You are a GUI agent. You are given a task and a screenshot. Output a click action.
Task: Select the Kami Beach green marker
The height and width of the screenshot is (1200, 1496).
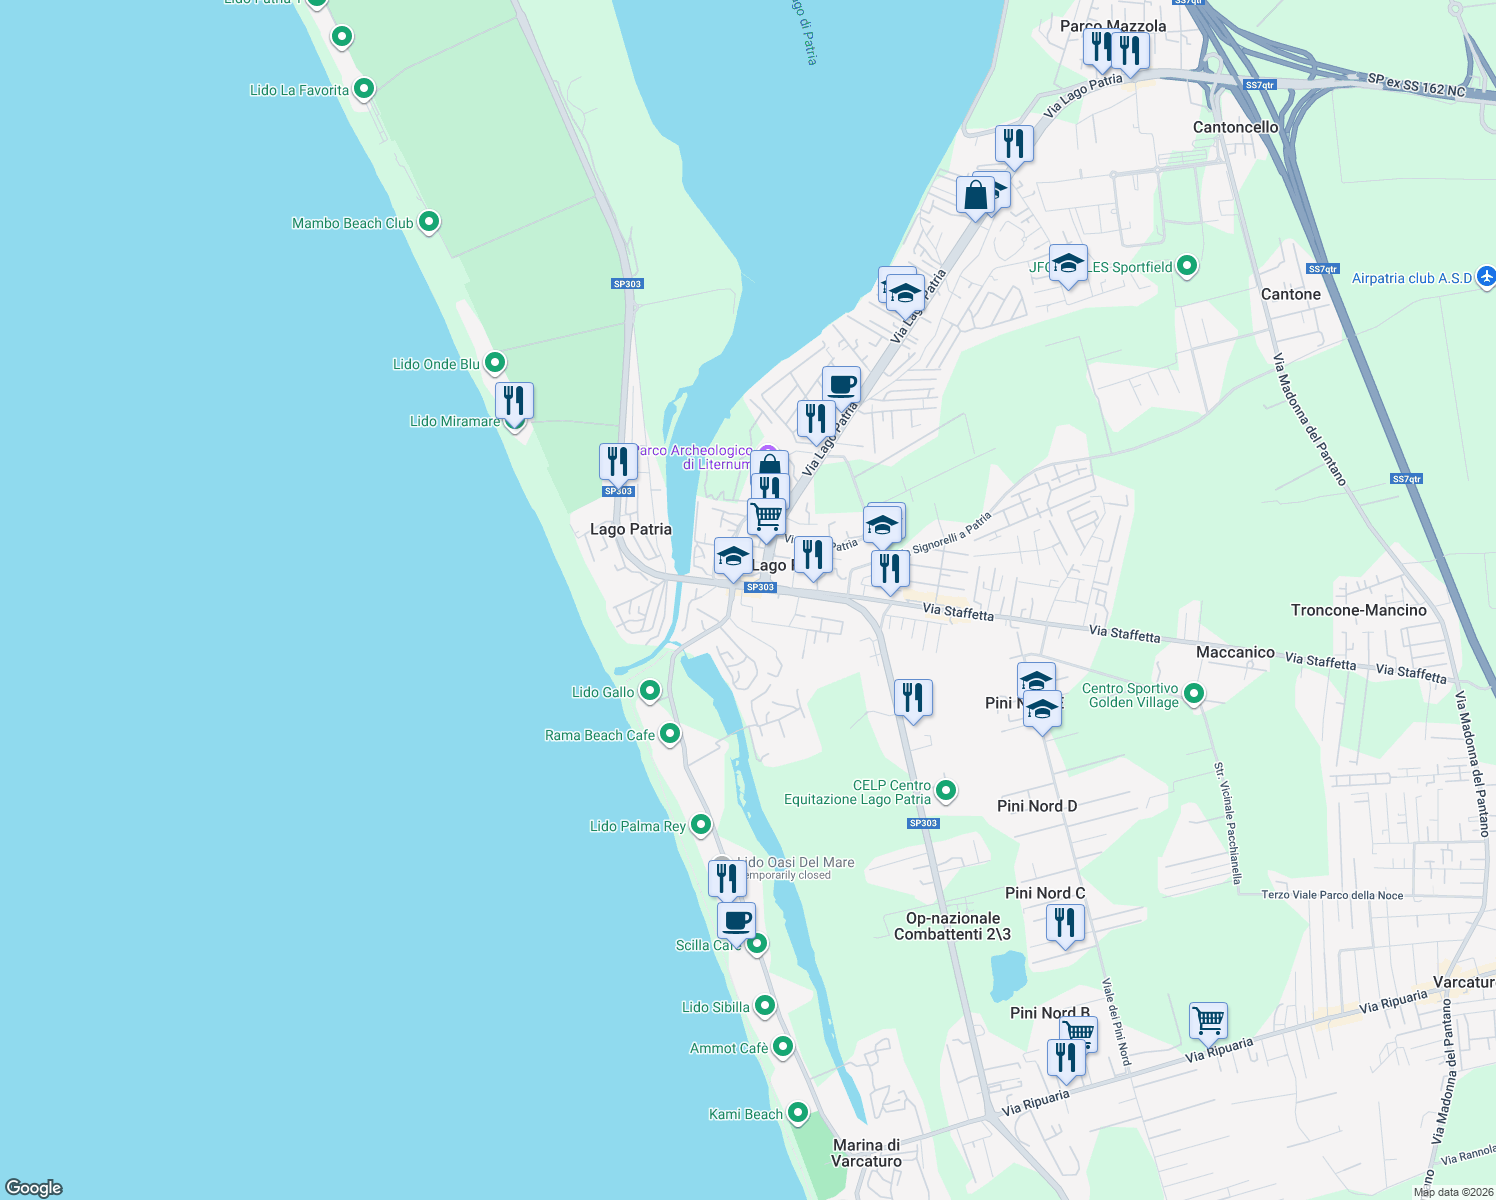[797, 1111]
